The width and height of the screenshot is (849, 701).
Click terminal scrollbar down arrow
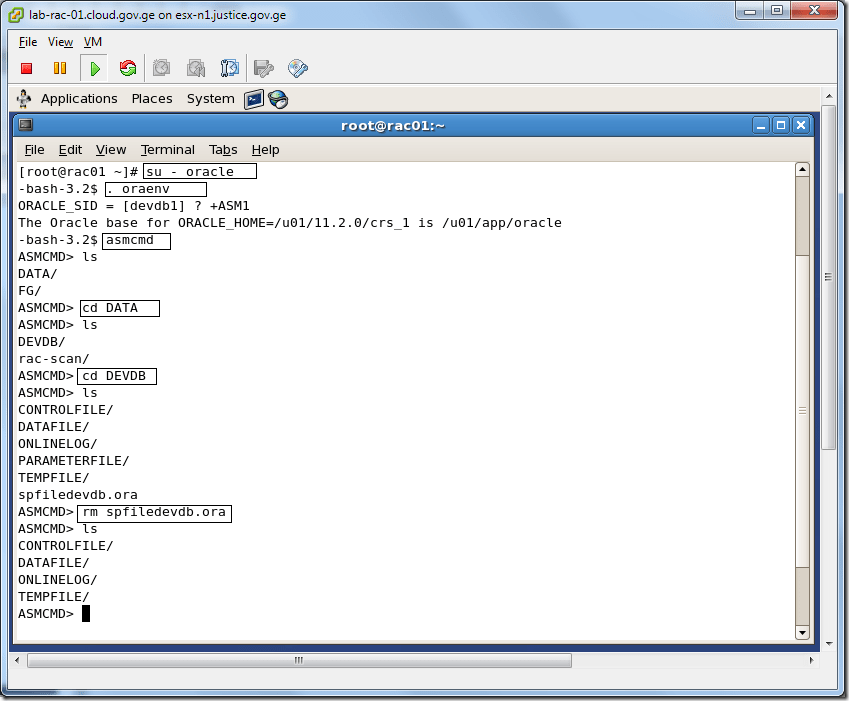click(x=802, y=632)
